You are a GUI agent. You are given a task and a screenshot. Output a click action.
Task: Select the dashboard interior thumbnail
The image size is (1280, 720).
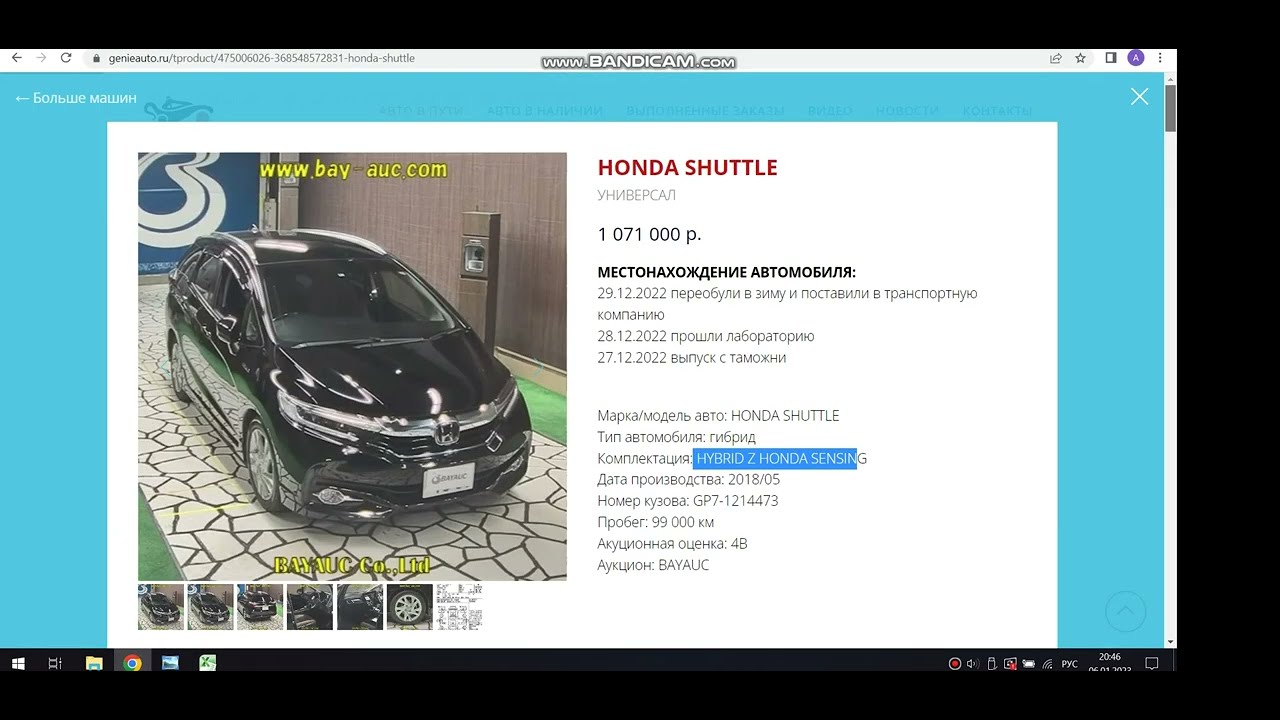(x=360, y=607)
